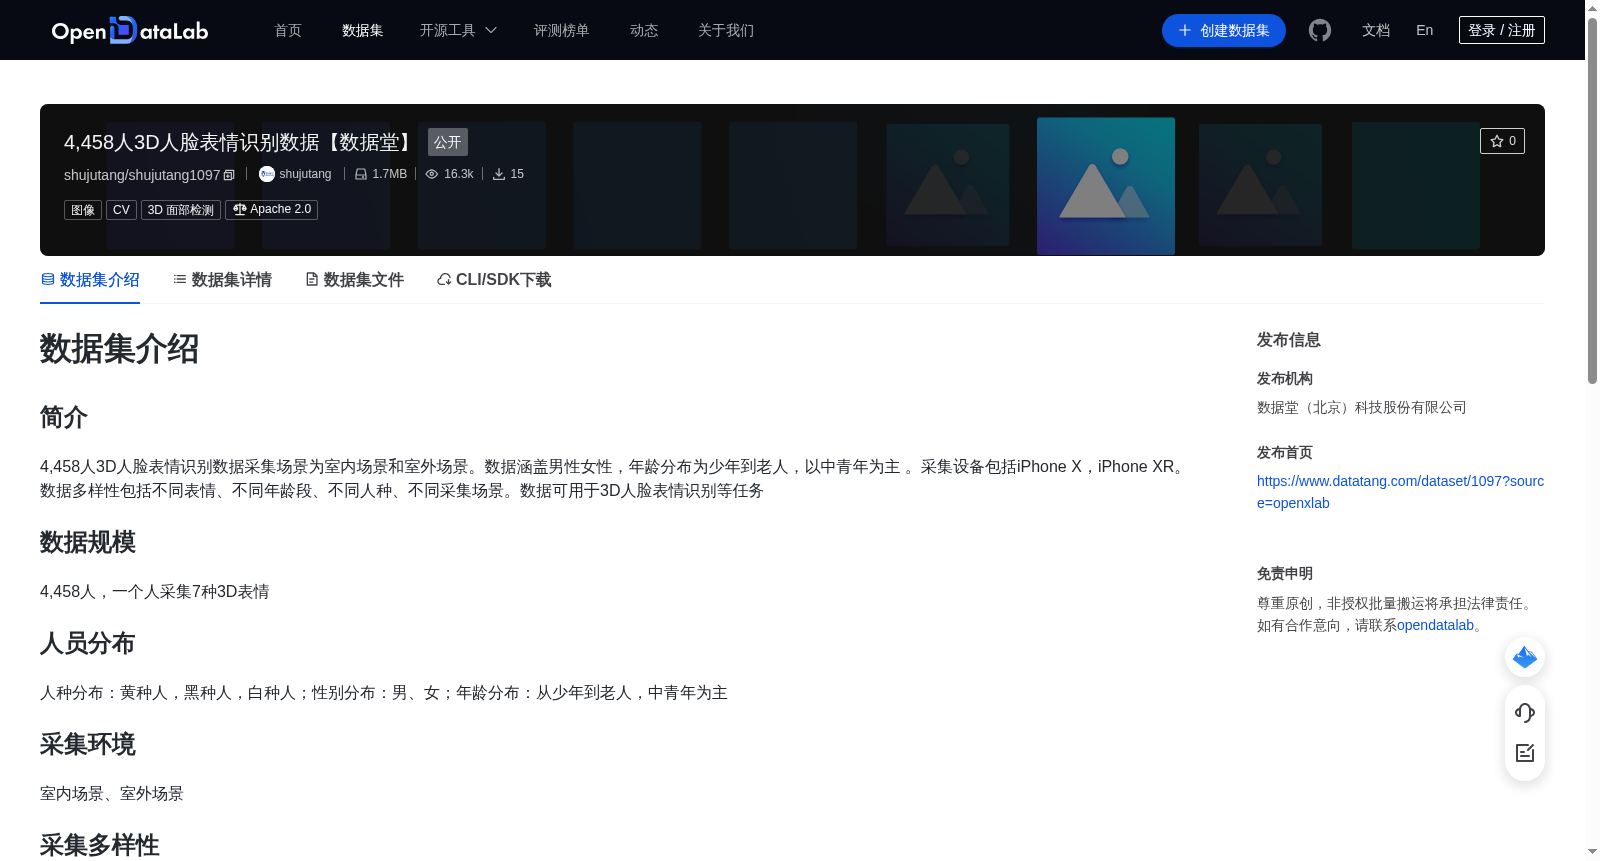Open 关于我们 in the navbar

click(726, 31)
